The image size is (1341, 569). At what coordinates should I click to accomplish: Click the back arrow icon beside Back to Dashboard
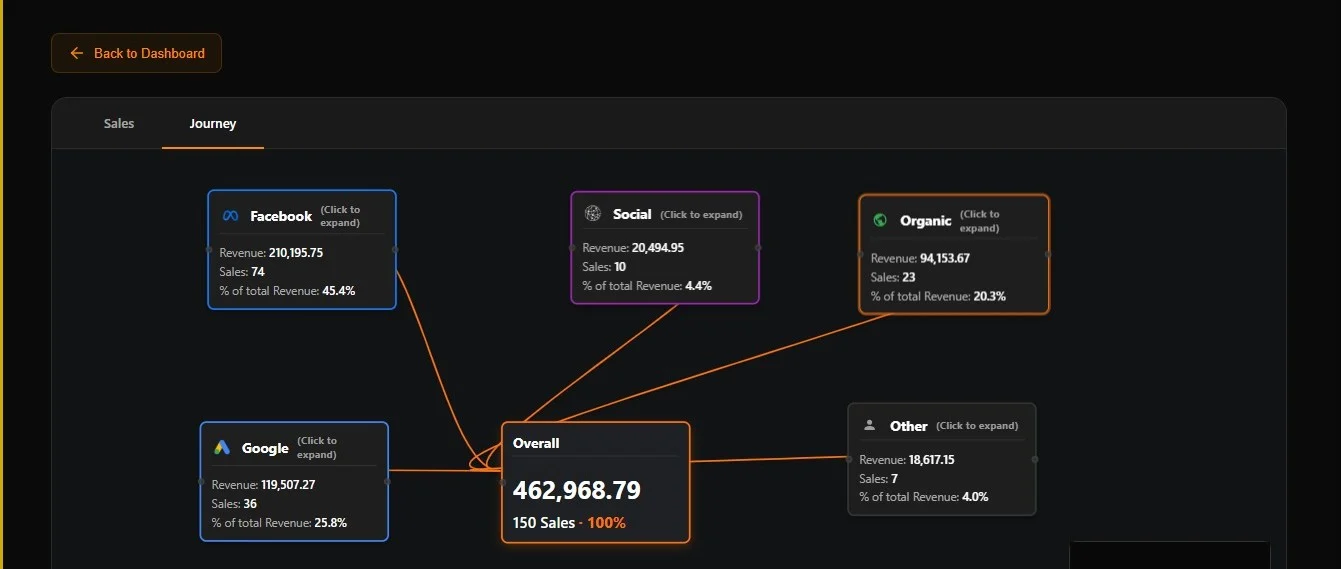(76, 53)
